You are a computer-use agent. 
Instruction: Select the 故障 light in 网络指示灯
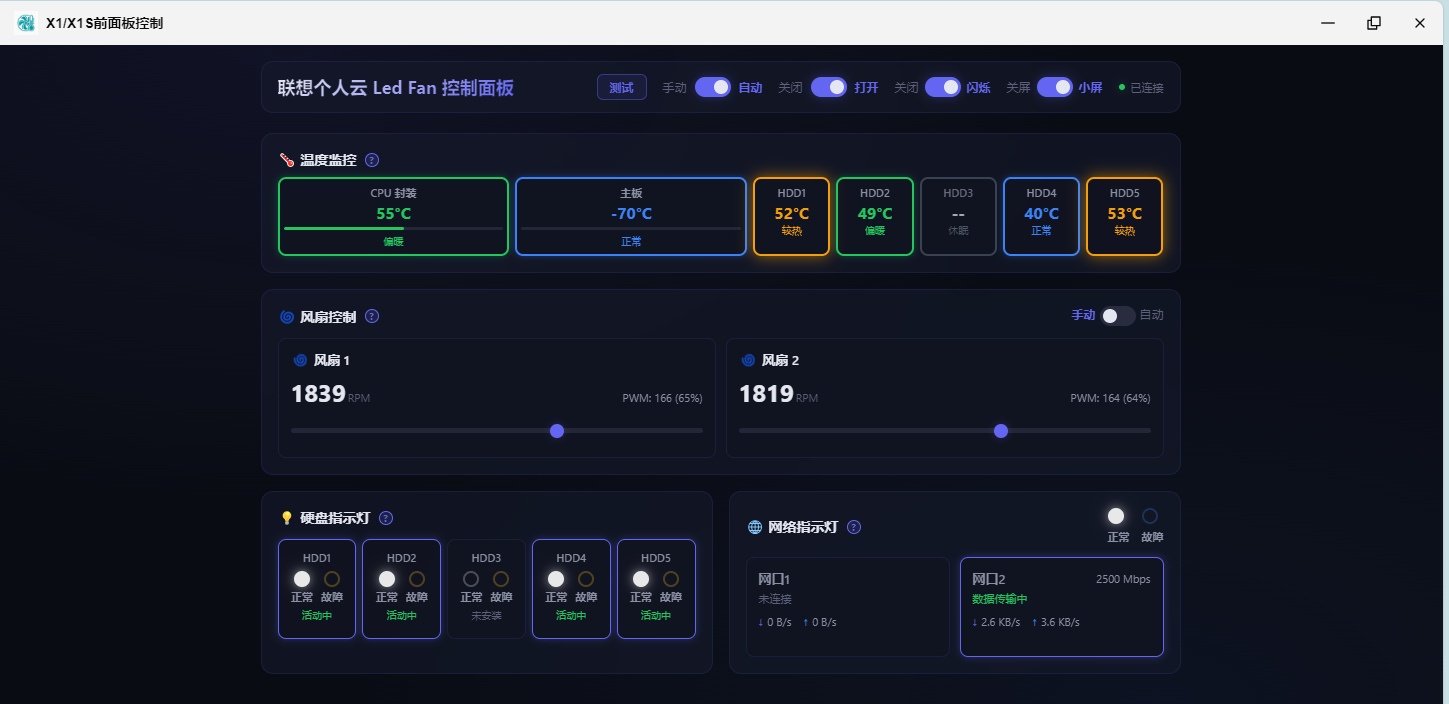pos(1150,516)
